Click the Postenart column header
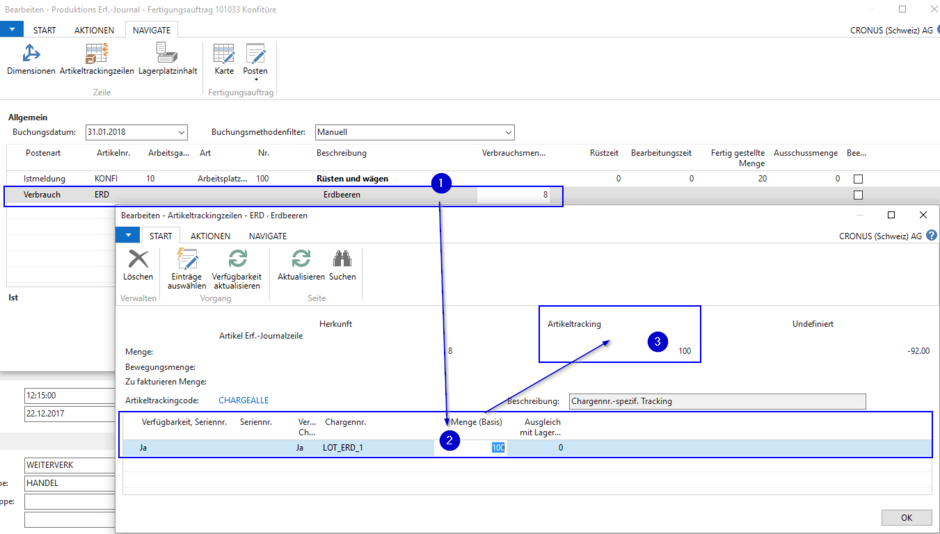 point(43,153)
